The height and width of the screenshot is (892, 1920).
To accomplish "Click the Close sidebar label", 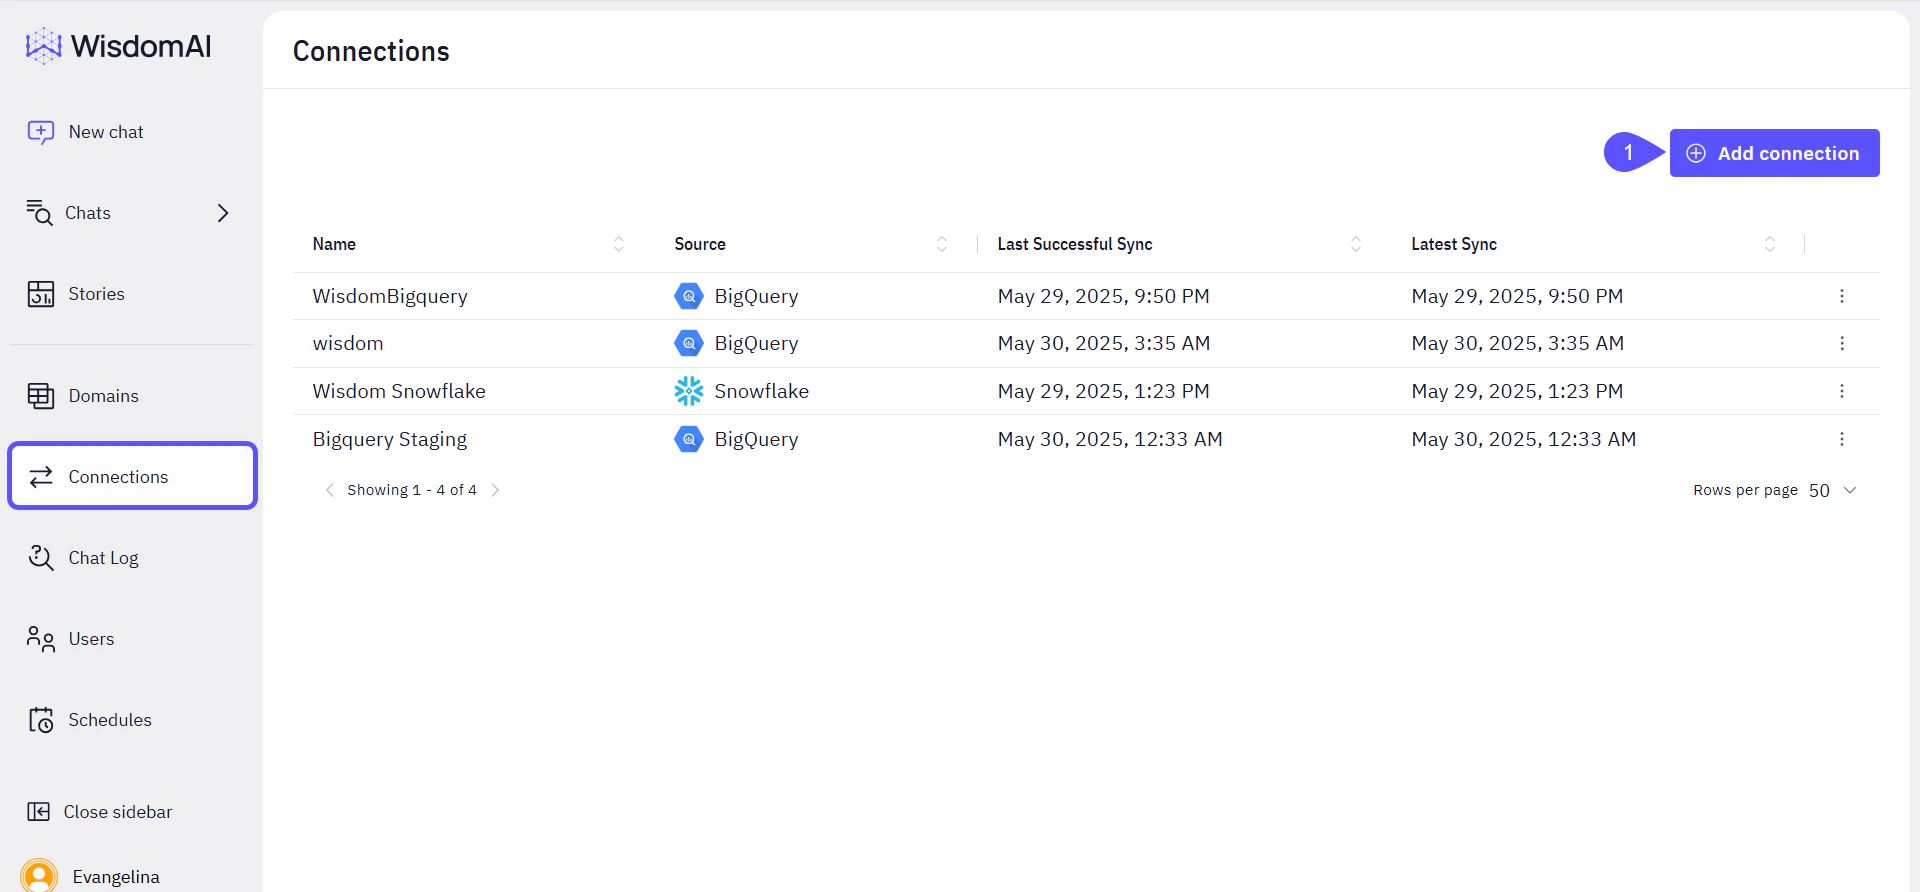I will click(x=118, y=812).
